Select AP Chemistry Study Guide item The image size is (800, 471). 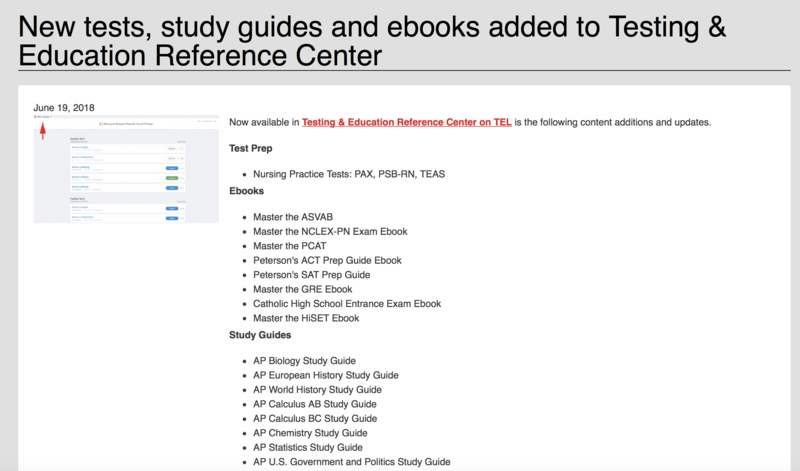pos(310,433)
